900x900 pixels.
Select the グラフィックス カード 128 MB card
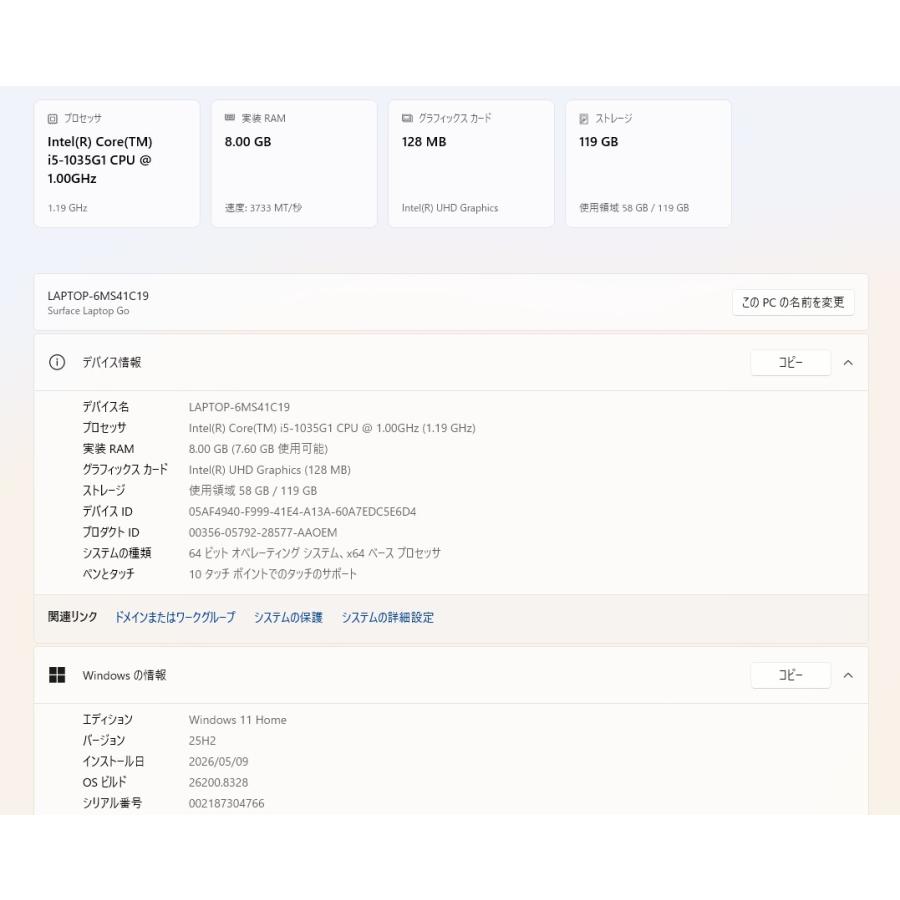tap(471, 164)
